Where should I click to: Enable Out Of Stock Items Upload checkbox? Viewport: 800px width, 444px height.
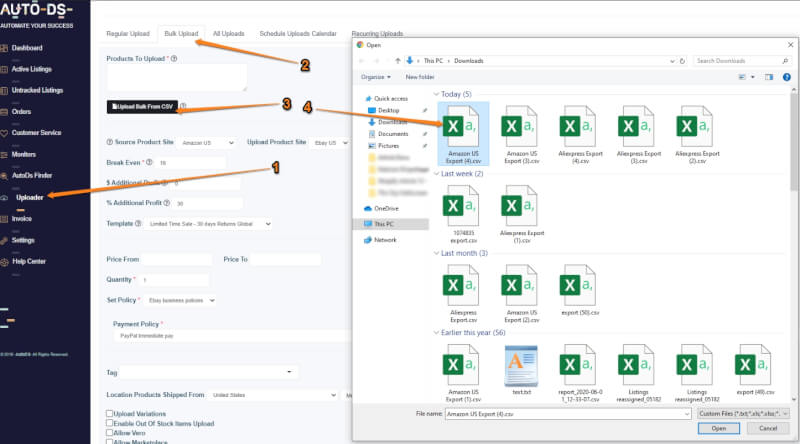coord(109,423)
